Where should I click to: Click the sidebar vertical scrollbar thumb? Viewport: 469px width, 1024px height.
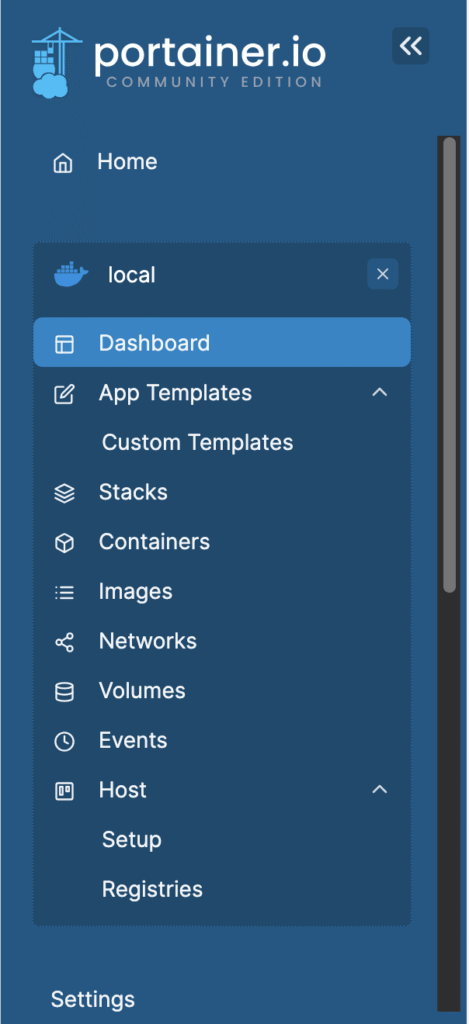[449, 364]
